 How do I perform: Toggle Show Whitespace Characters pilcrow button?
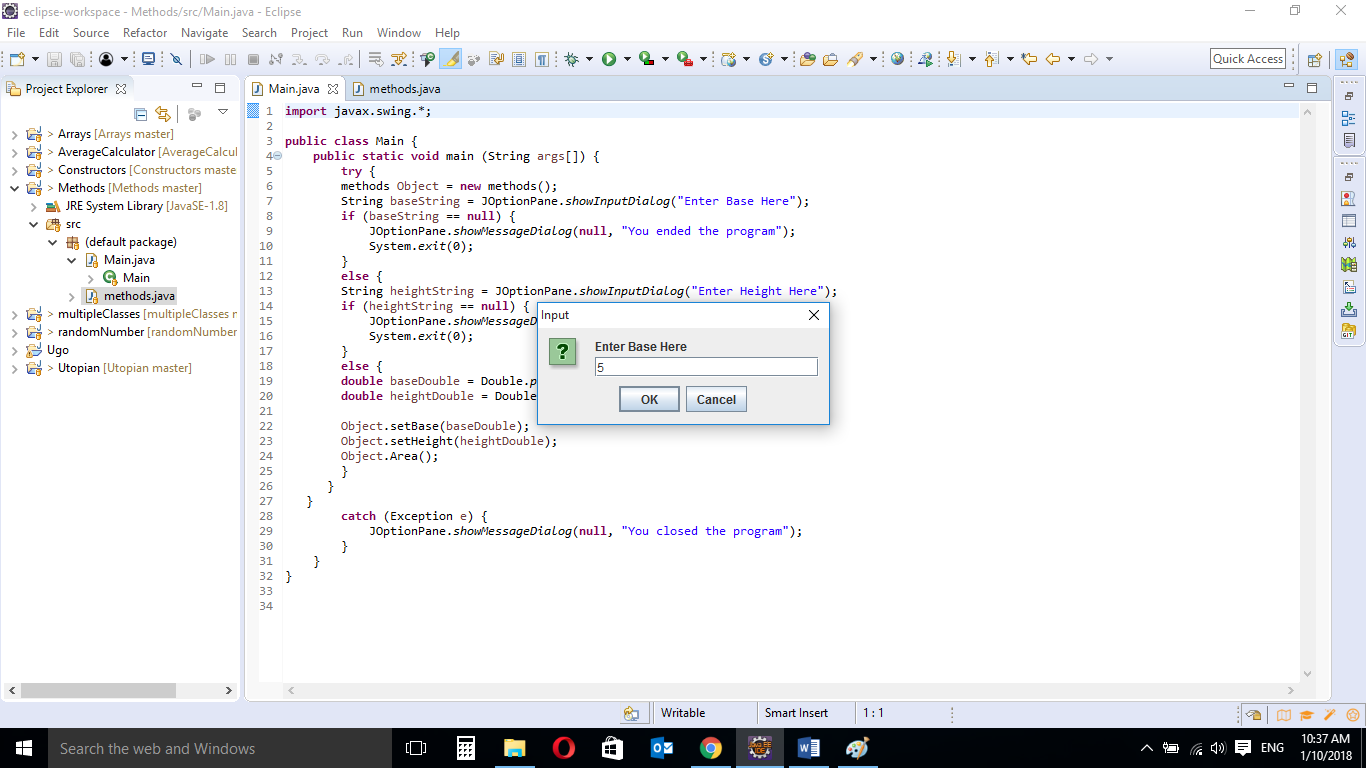tap(541, 59)
